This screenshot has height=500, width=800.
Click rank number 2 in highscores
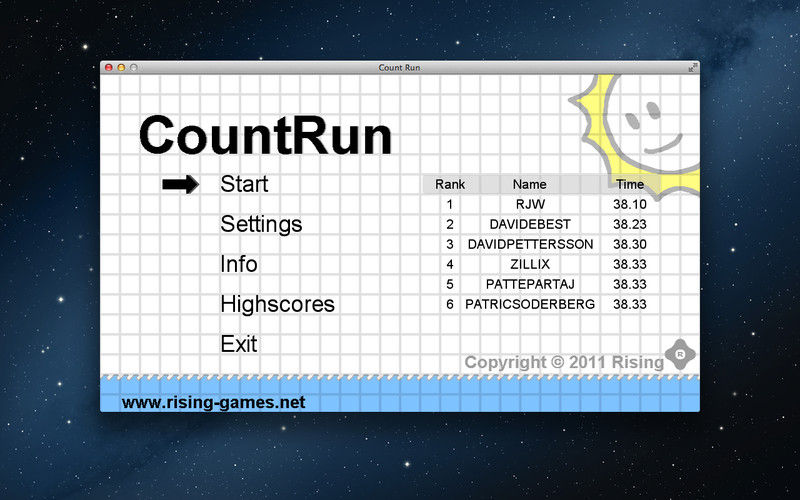[x=449, y=224]
